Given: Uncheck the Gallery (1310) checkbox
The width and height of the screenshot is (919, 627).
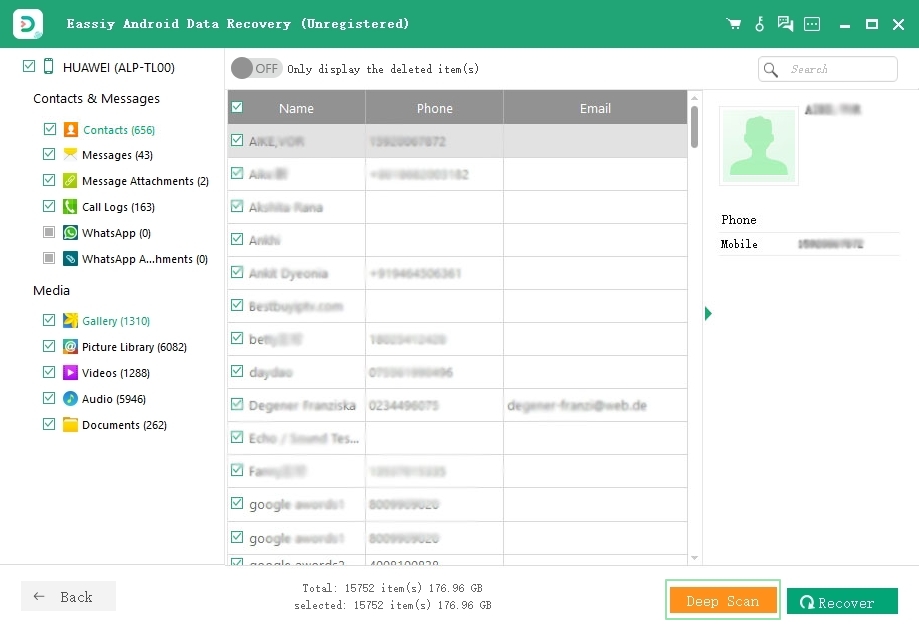Looking at the screenshot, I should pos(49,320).
